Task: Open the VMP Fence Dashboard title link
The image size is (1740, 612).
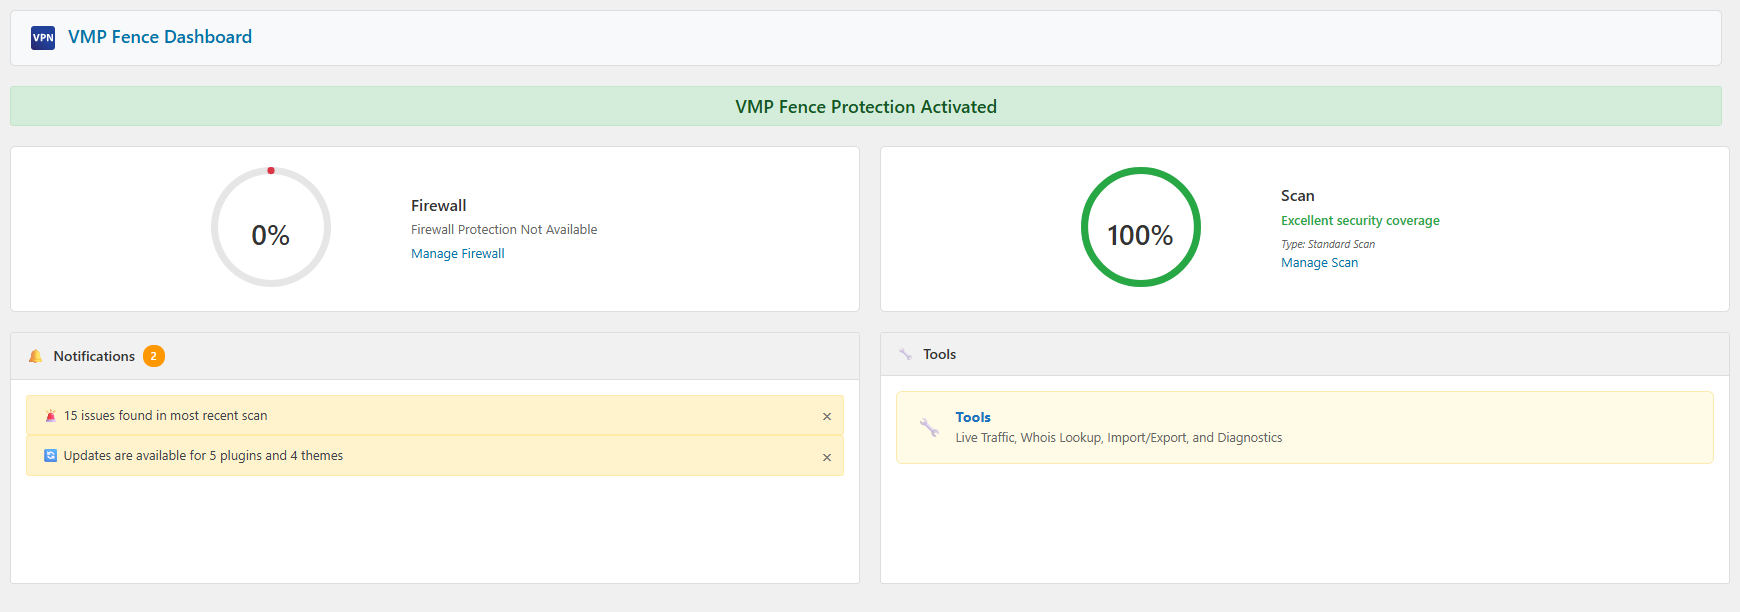Action: pos(160,37)
